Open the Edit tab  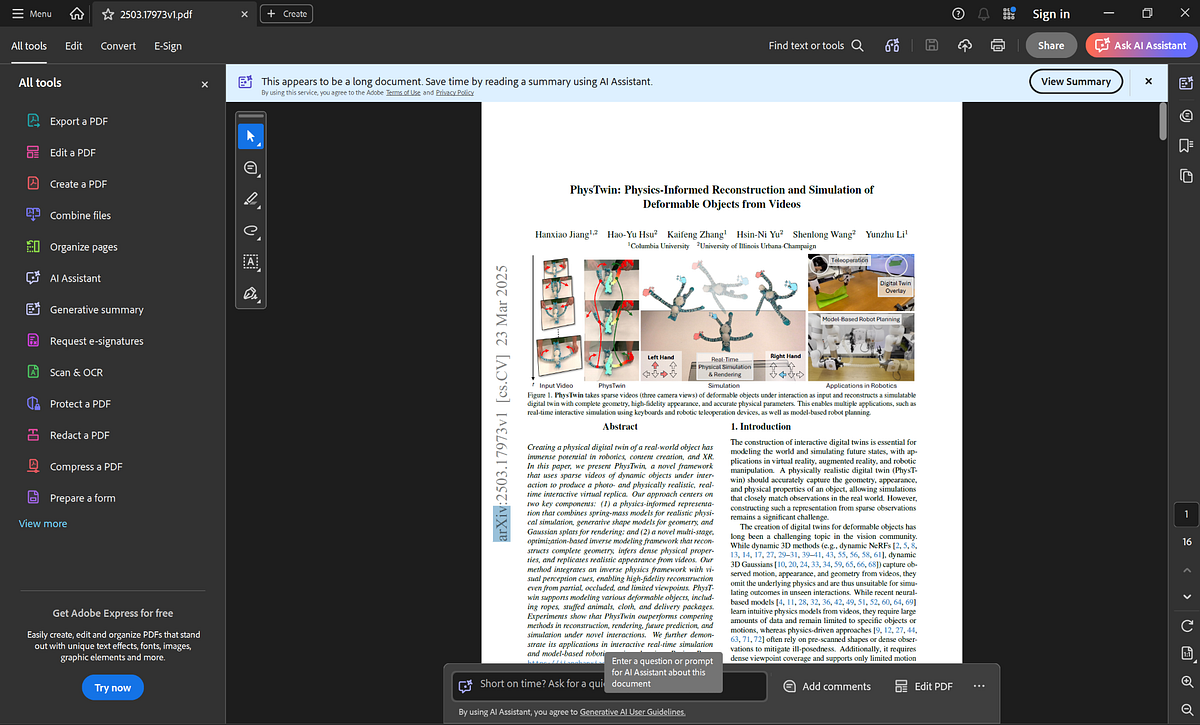point(74,46)
